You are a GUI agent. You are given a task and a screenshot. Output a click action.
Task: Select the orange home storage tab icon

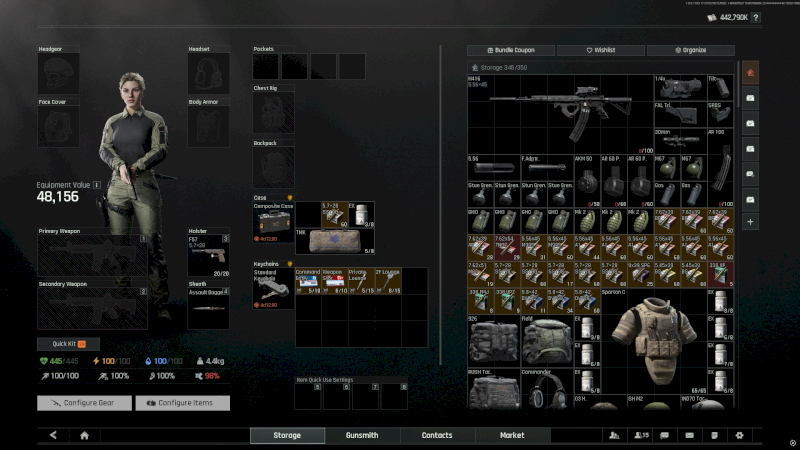750,73
